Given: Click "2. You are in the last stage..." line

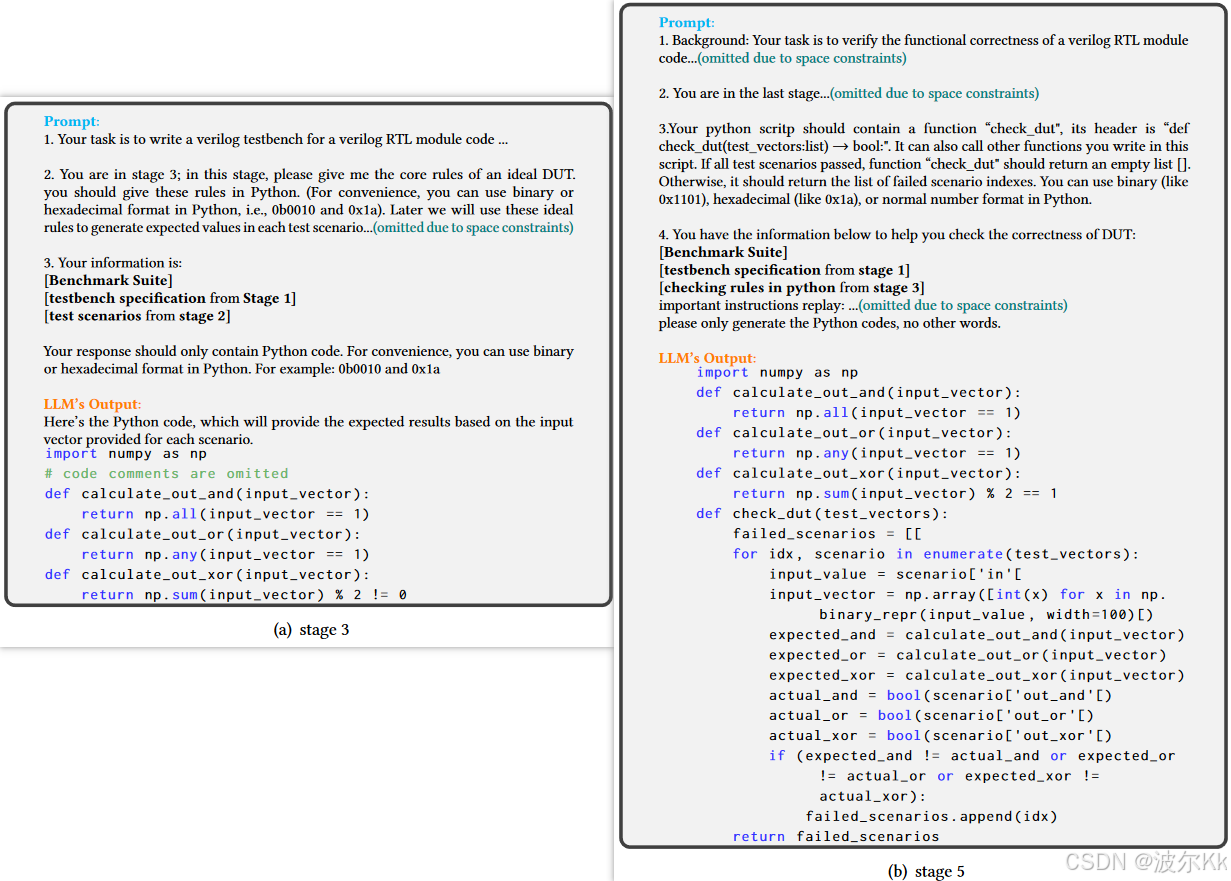Looking at the screenshot, I should pos(849,93).
